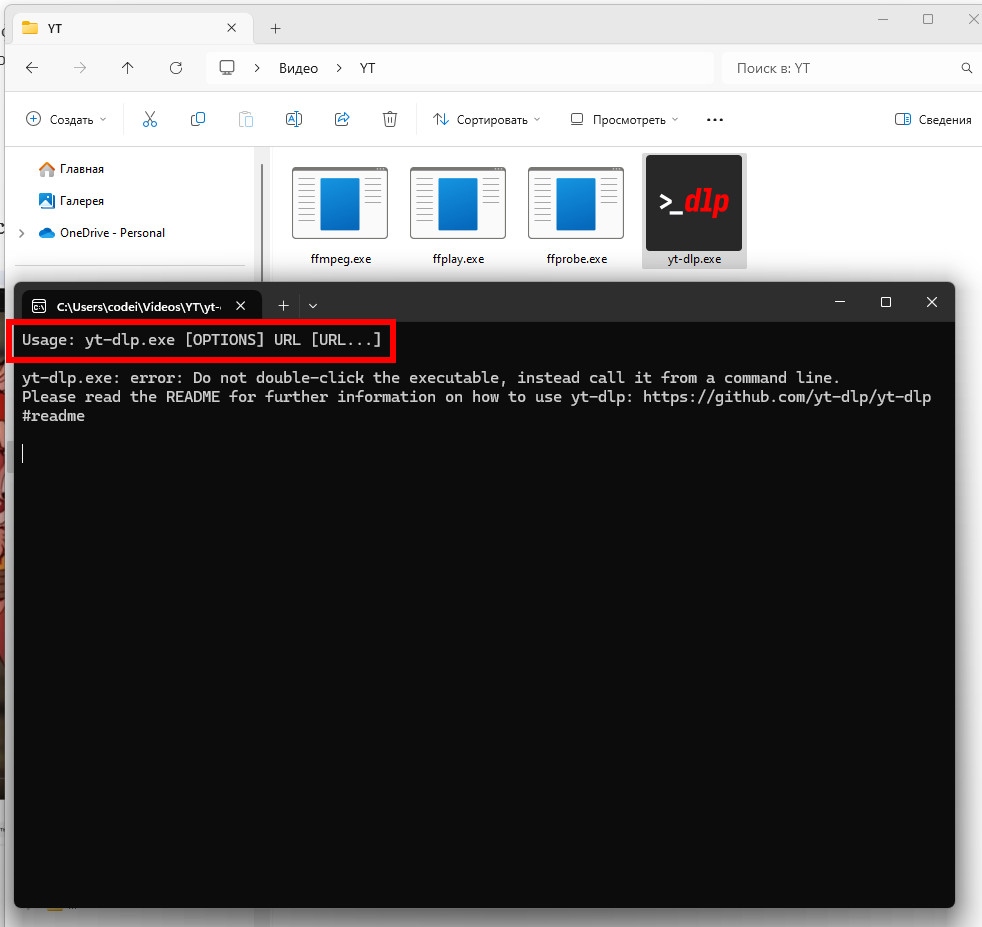Switch to the YT Explorer tab
This screenshot has height=927, width=982.
[x=120, y=28]
